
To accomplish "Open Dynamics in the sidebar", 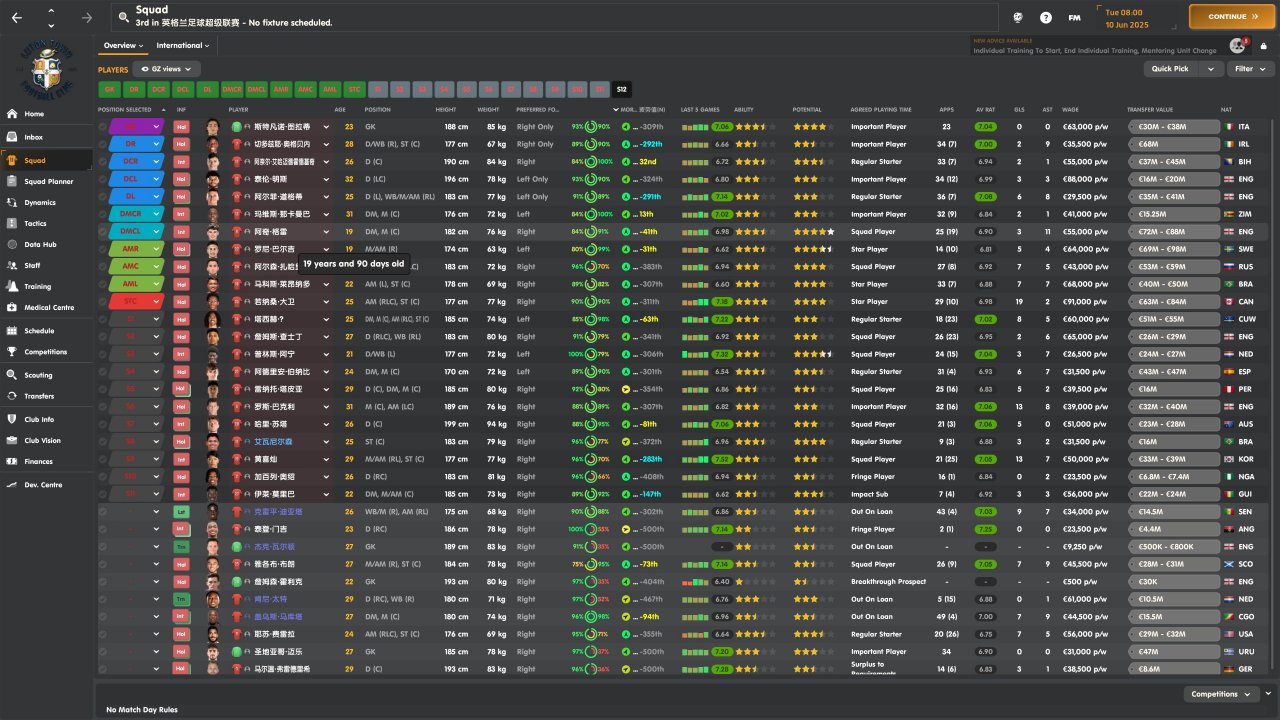I will click(x=46, y=202).
